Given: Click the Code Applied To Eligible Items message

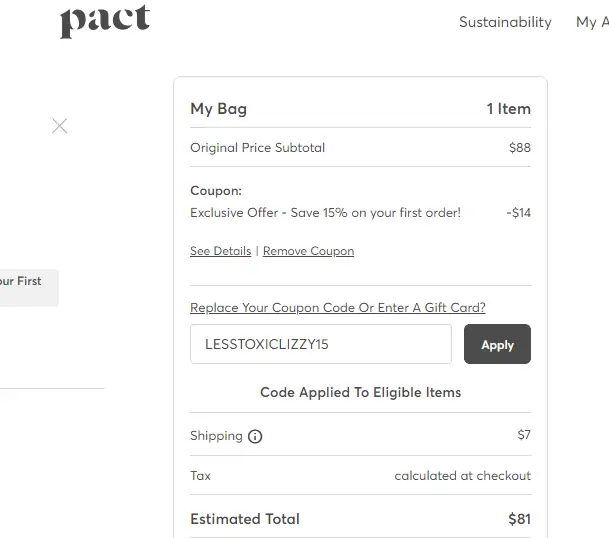Looking at the screenshot, I should tap(360, 393).
